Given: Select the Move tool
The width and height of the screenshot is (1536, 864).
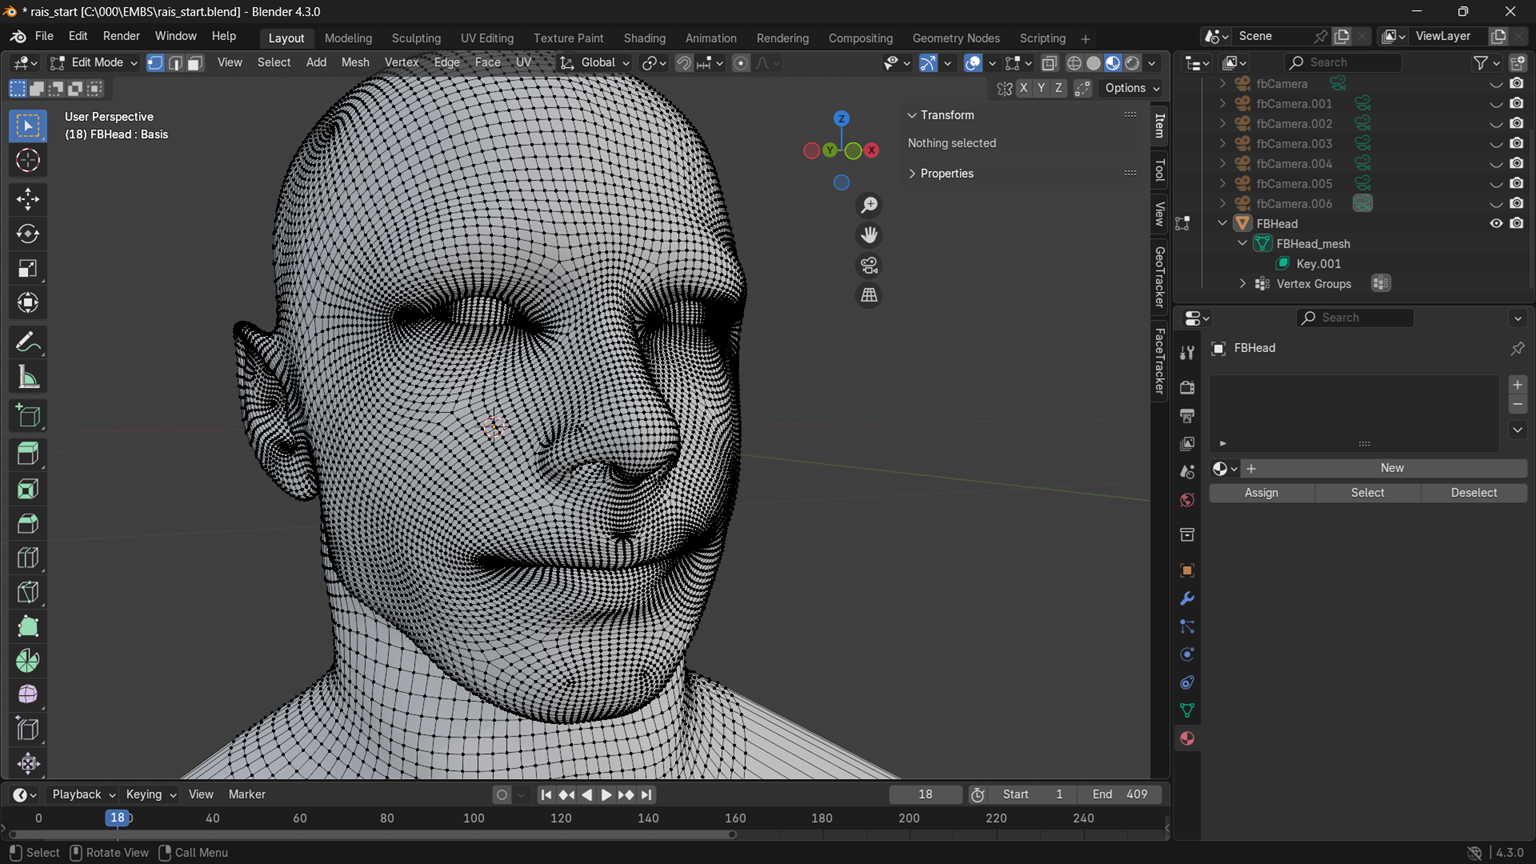Looking at the screenshot, I should 28,199.
